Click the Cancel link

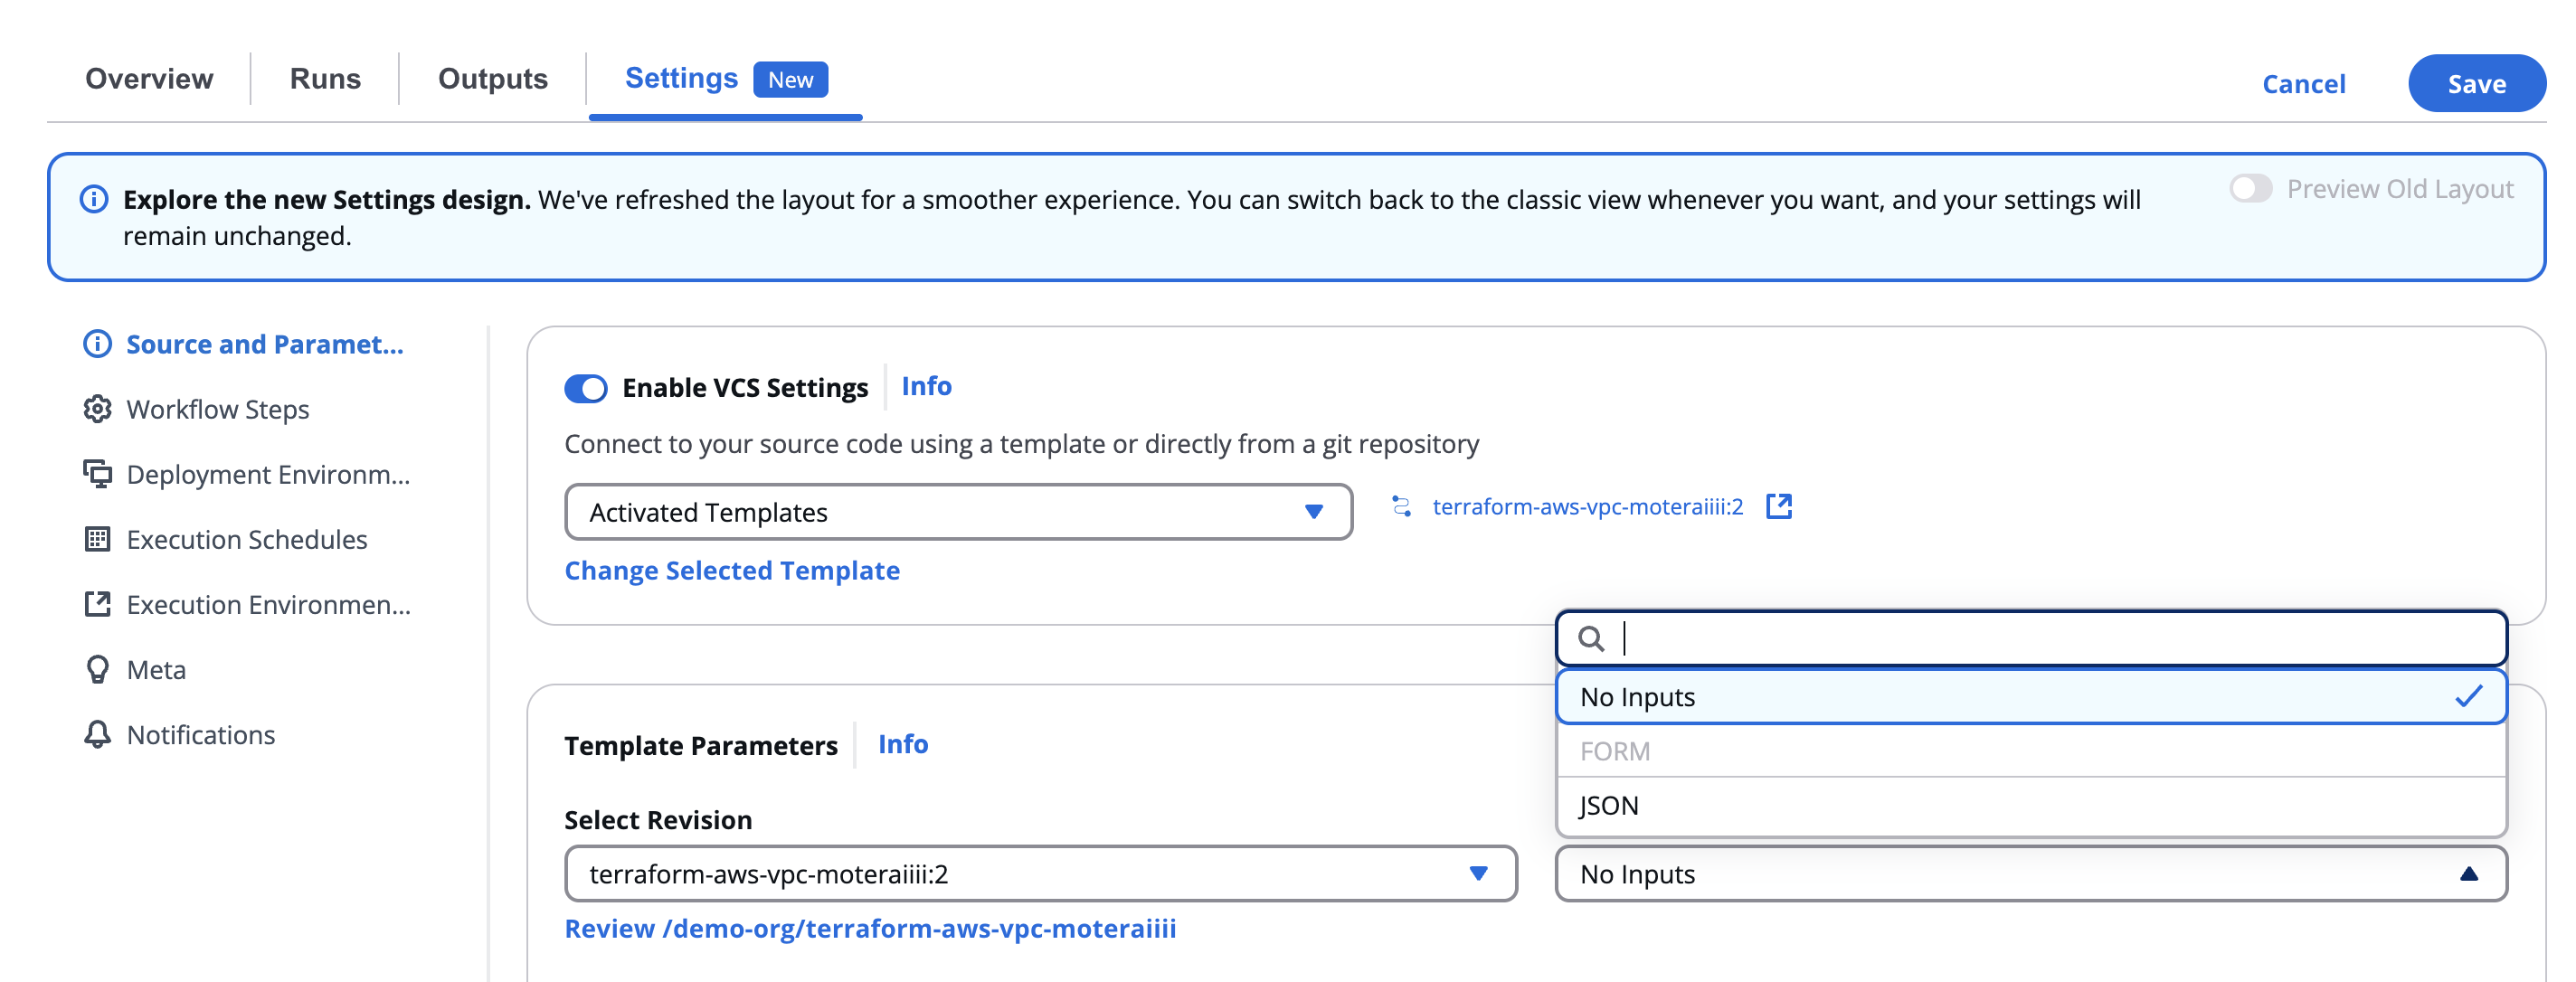coord(2303,84)
